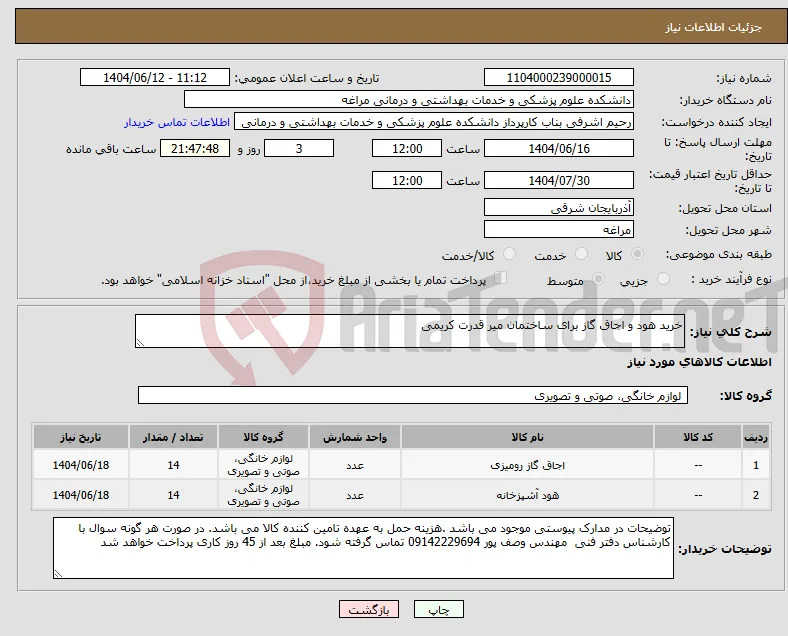Click the delivery city مراغه field
Image resolution: width=788 pixels, height=636 pixels.
(559, 230)
